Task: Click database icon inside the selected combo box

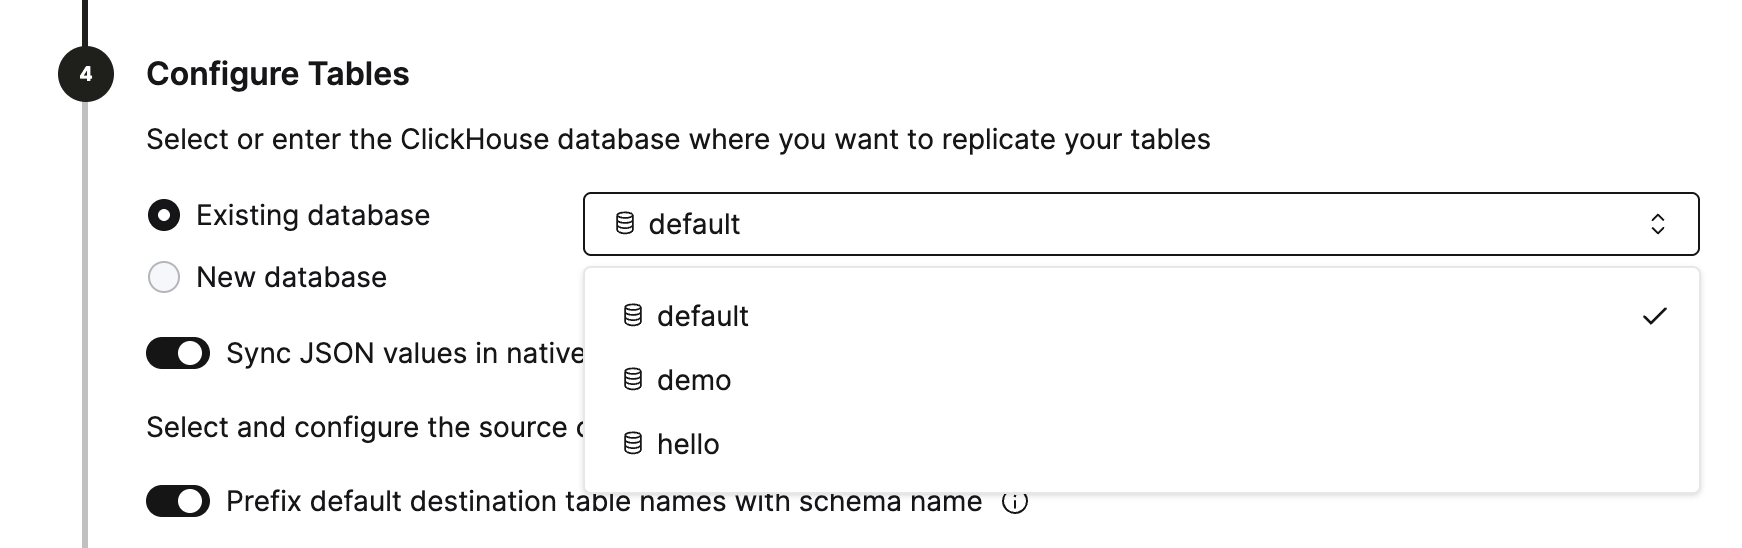Action: coord(625,223)
